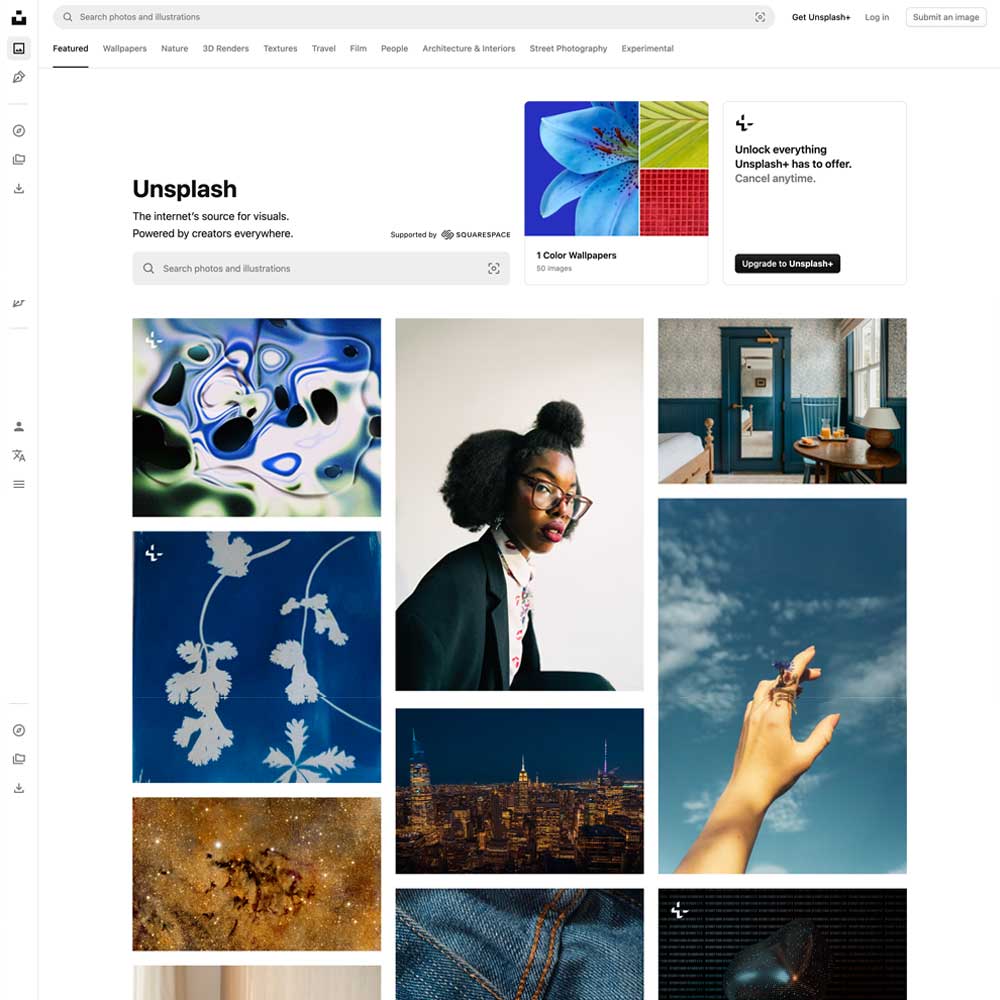
Task: Select the 3D Renders tab
Action: click(226, 48)
